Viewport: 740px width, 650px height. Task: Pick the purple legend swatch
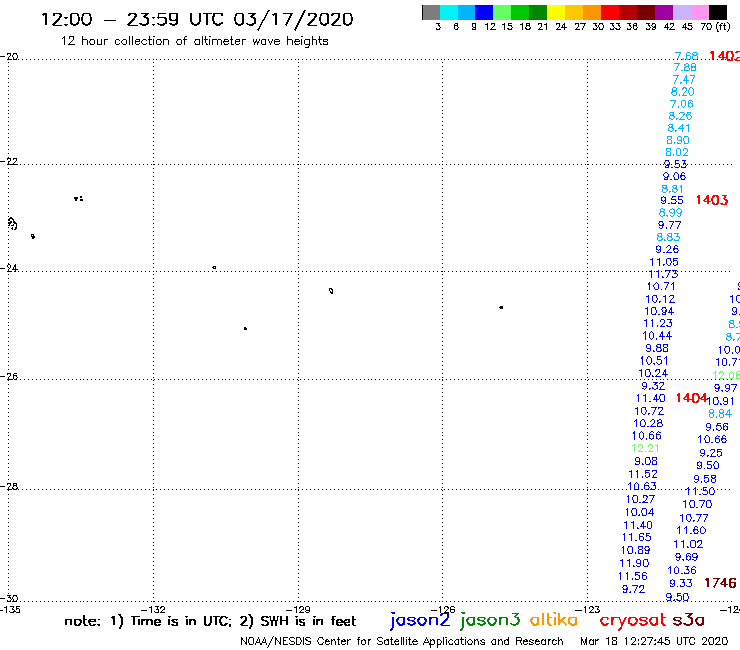point(664,12)
